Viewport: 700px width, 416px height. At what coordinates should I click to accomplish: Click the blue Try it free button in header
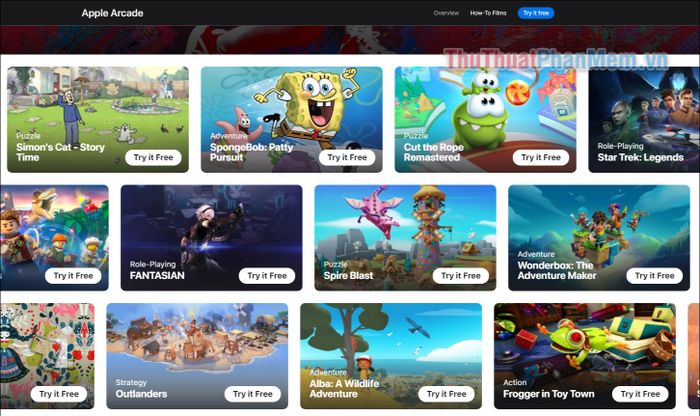pyautogui.click(x=536, y=13)
